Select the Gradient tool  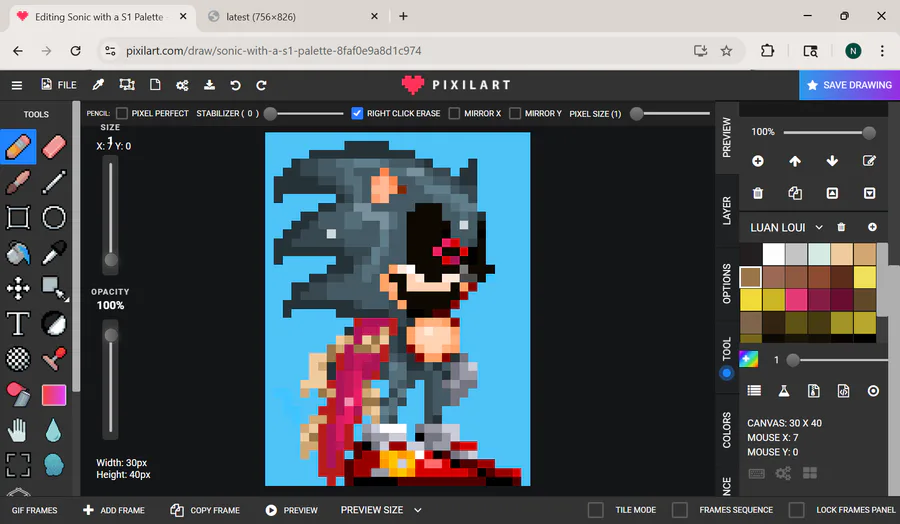(x=54, y=395)
